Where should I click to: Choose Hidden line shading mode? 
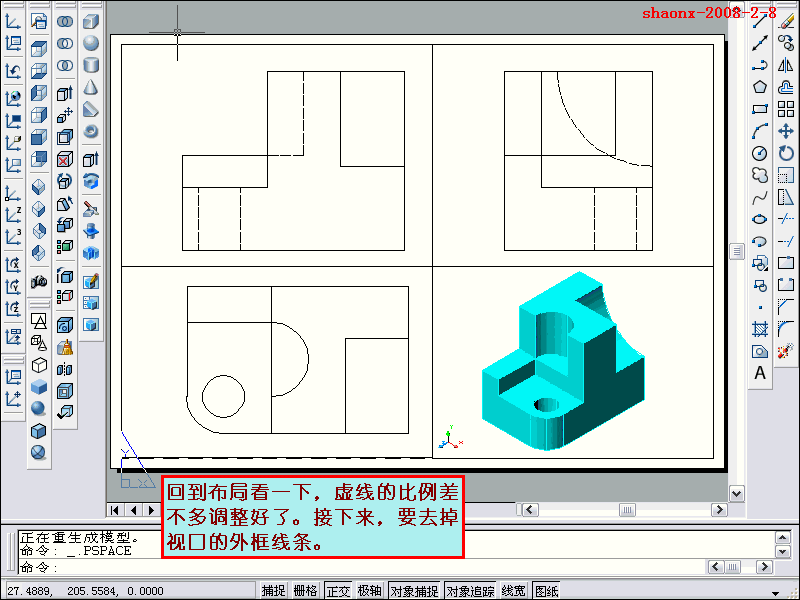point(39,365)
